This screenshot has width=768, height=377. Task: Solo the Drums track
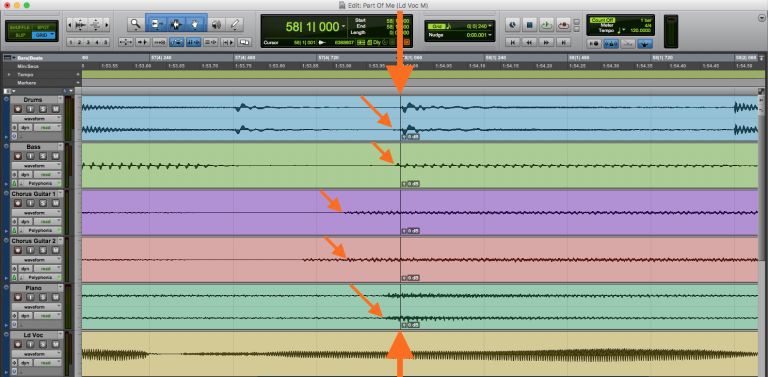(43, 109)
